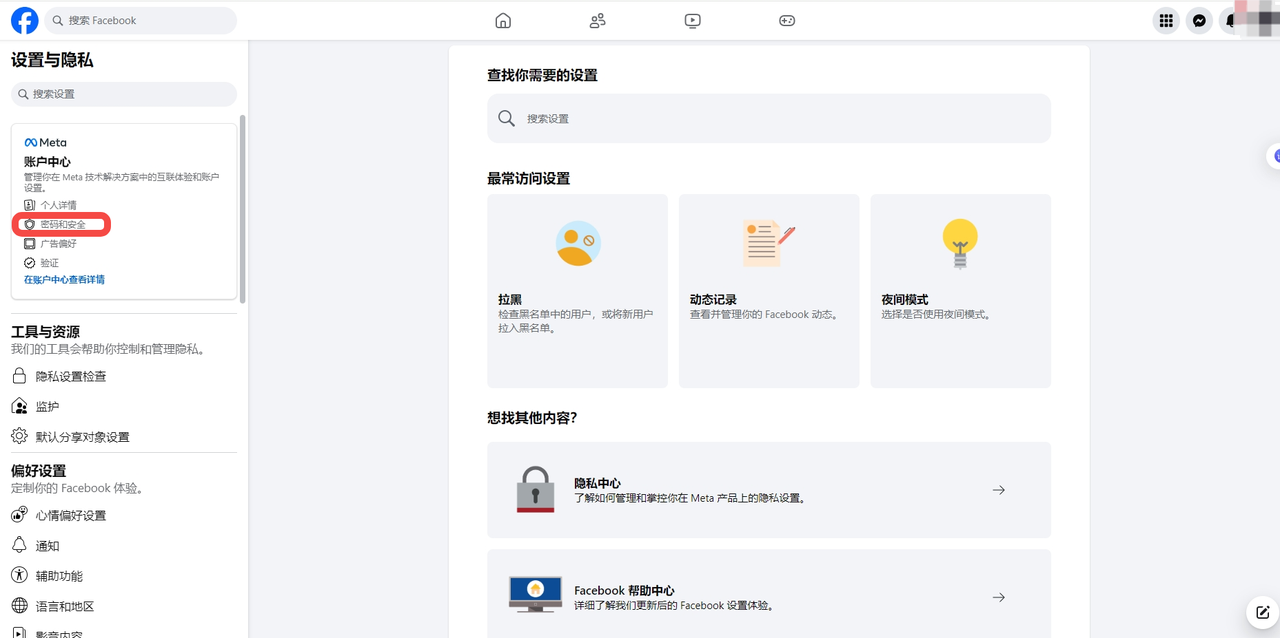Click arrow on Facebook 帮助中心 row
The height and width of the screenshot is (638, 1280).
(x=999, y=597)
